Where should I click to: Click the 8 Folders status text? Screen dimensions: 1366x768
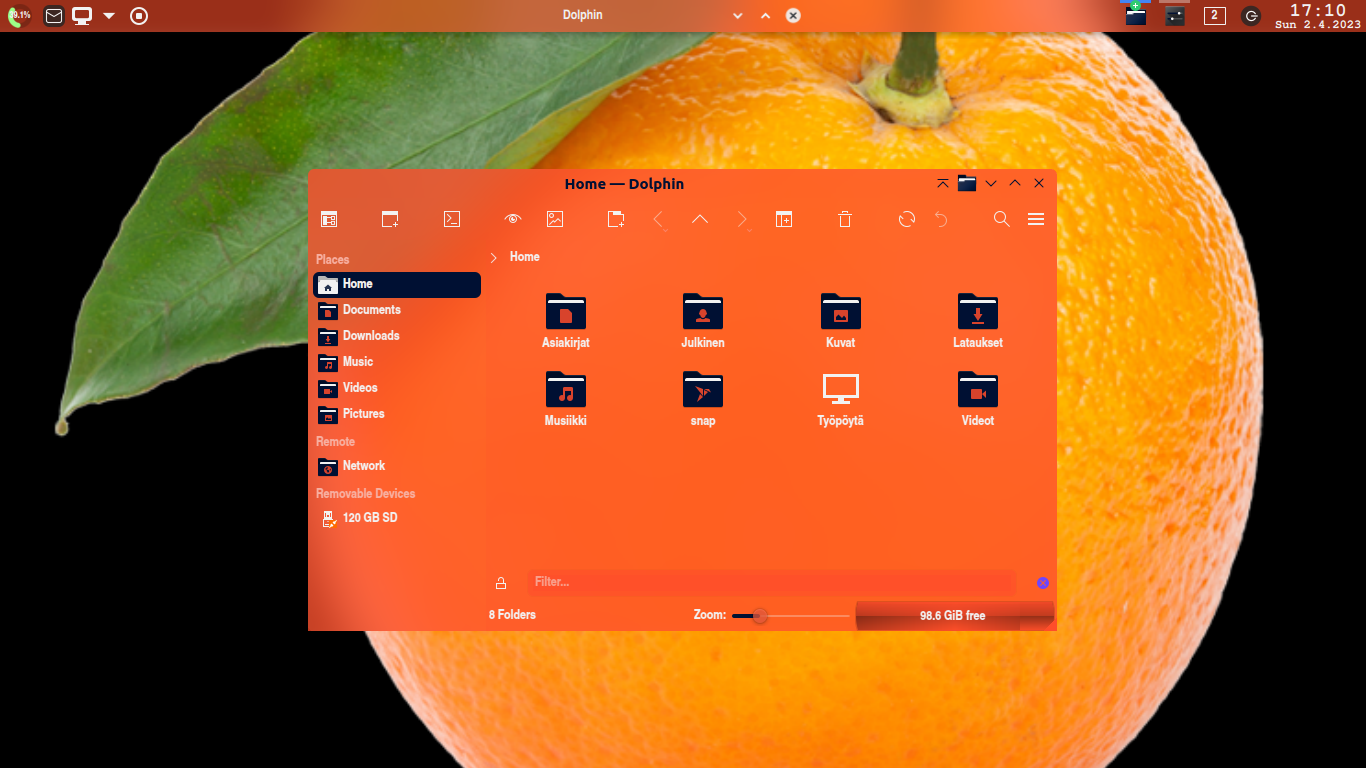tap(512, 615)
